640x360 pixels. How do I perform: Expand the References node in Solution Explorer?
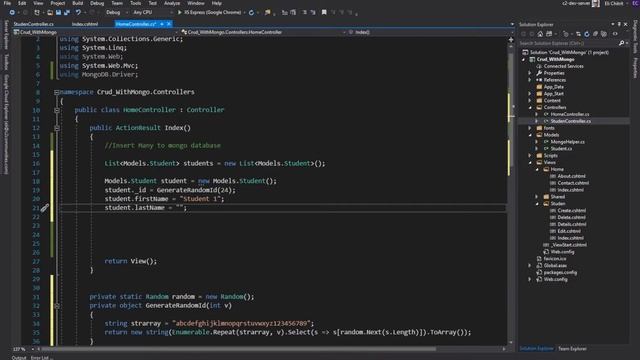tap(530, 80)
